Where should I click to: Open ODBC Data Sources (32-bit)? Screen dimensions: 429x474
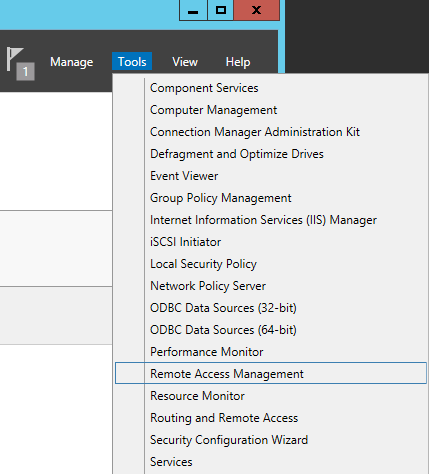(223, 308)
